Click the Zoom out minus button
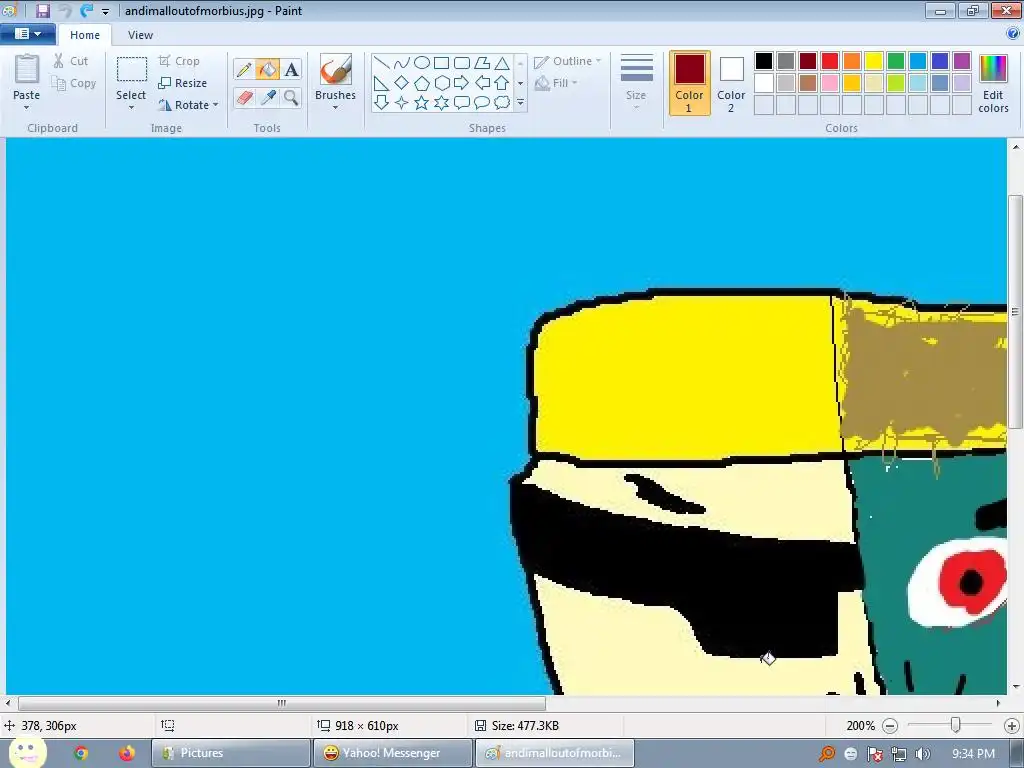The image size is (1024, 768). [x=890, y=726]
